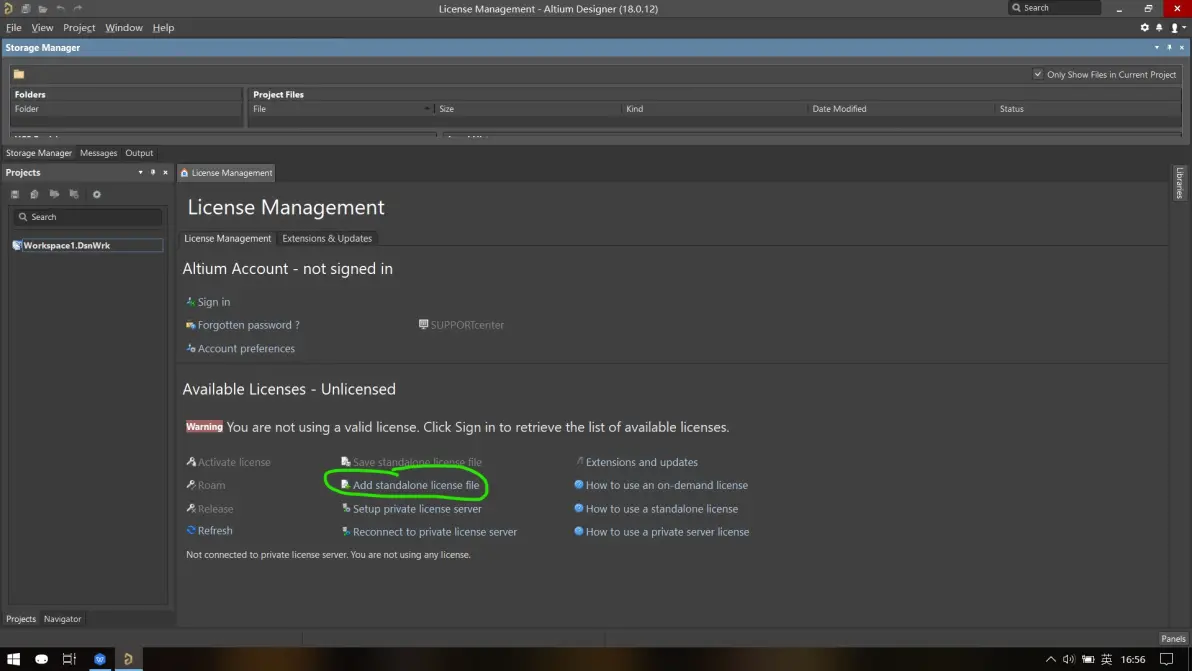The image size is (1192, 671).
Task: Select the License Management document tab
Action: 226,172
